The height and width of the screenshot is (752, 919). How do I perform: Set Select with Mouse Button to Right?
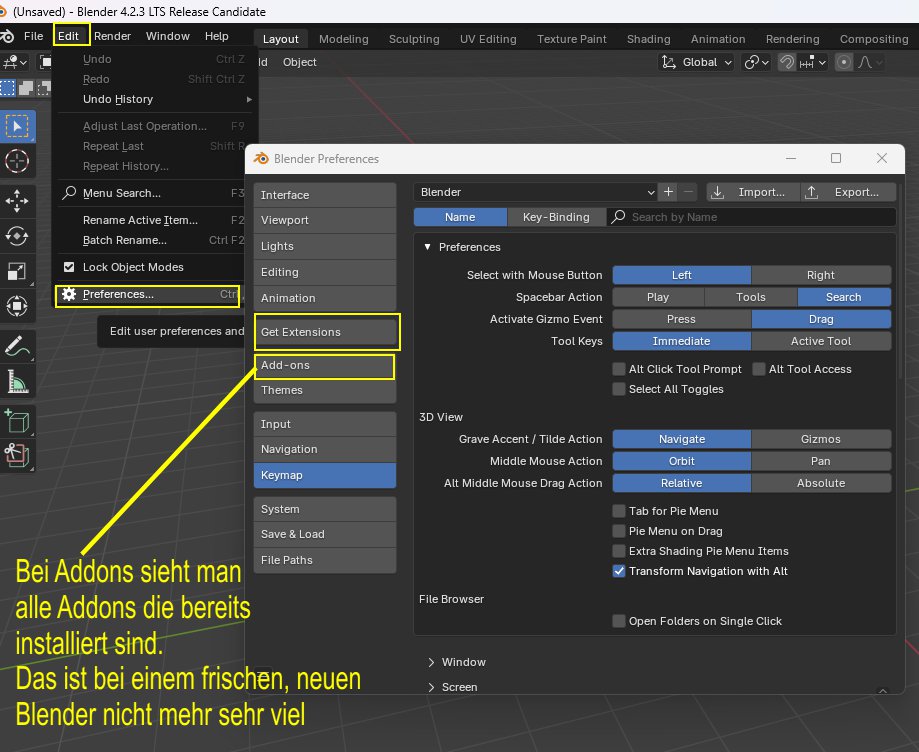pos(821,275)
